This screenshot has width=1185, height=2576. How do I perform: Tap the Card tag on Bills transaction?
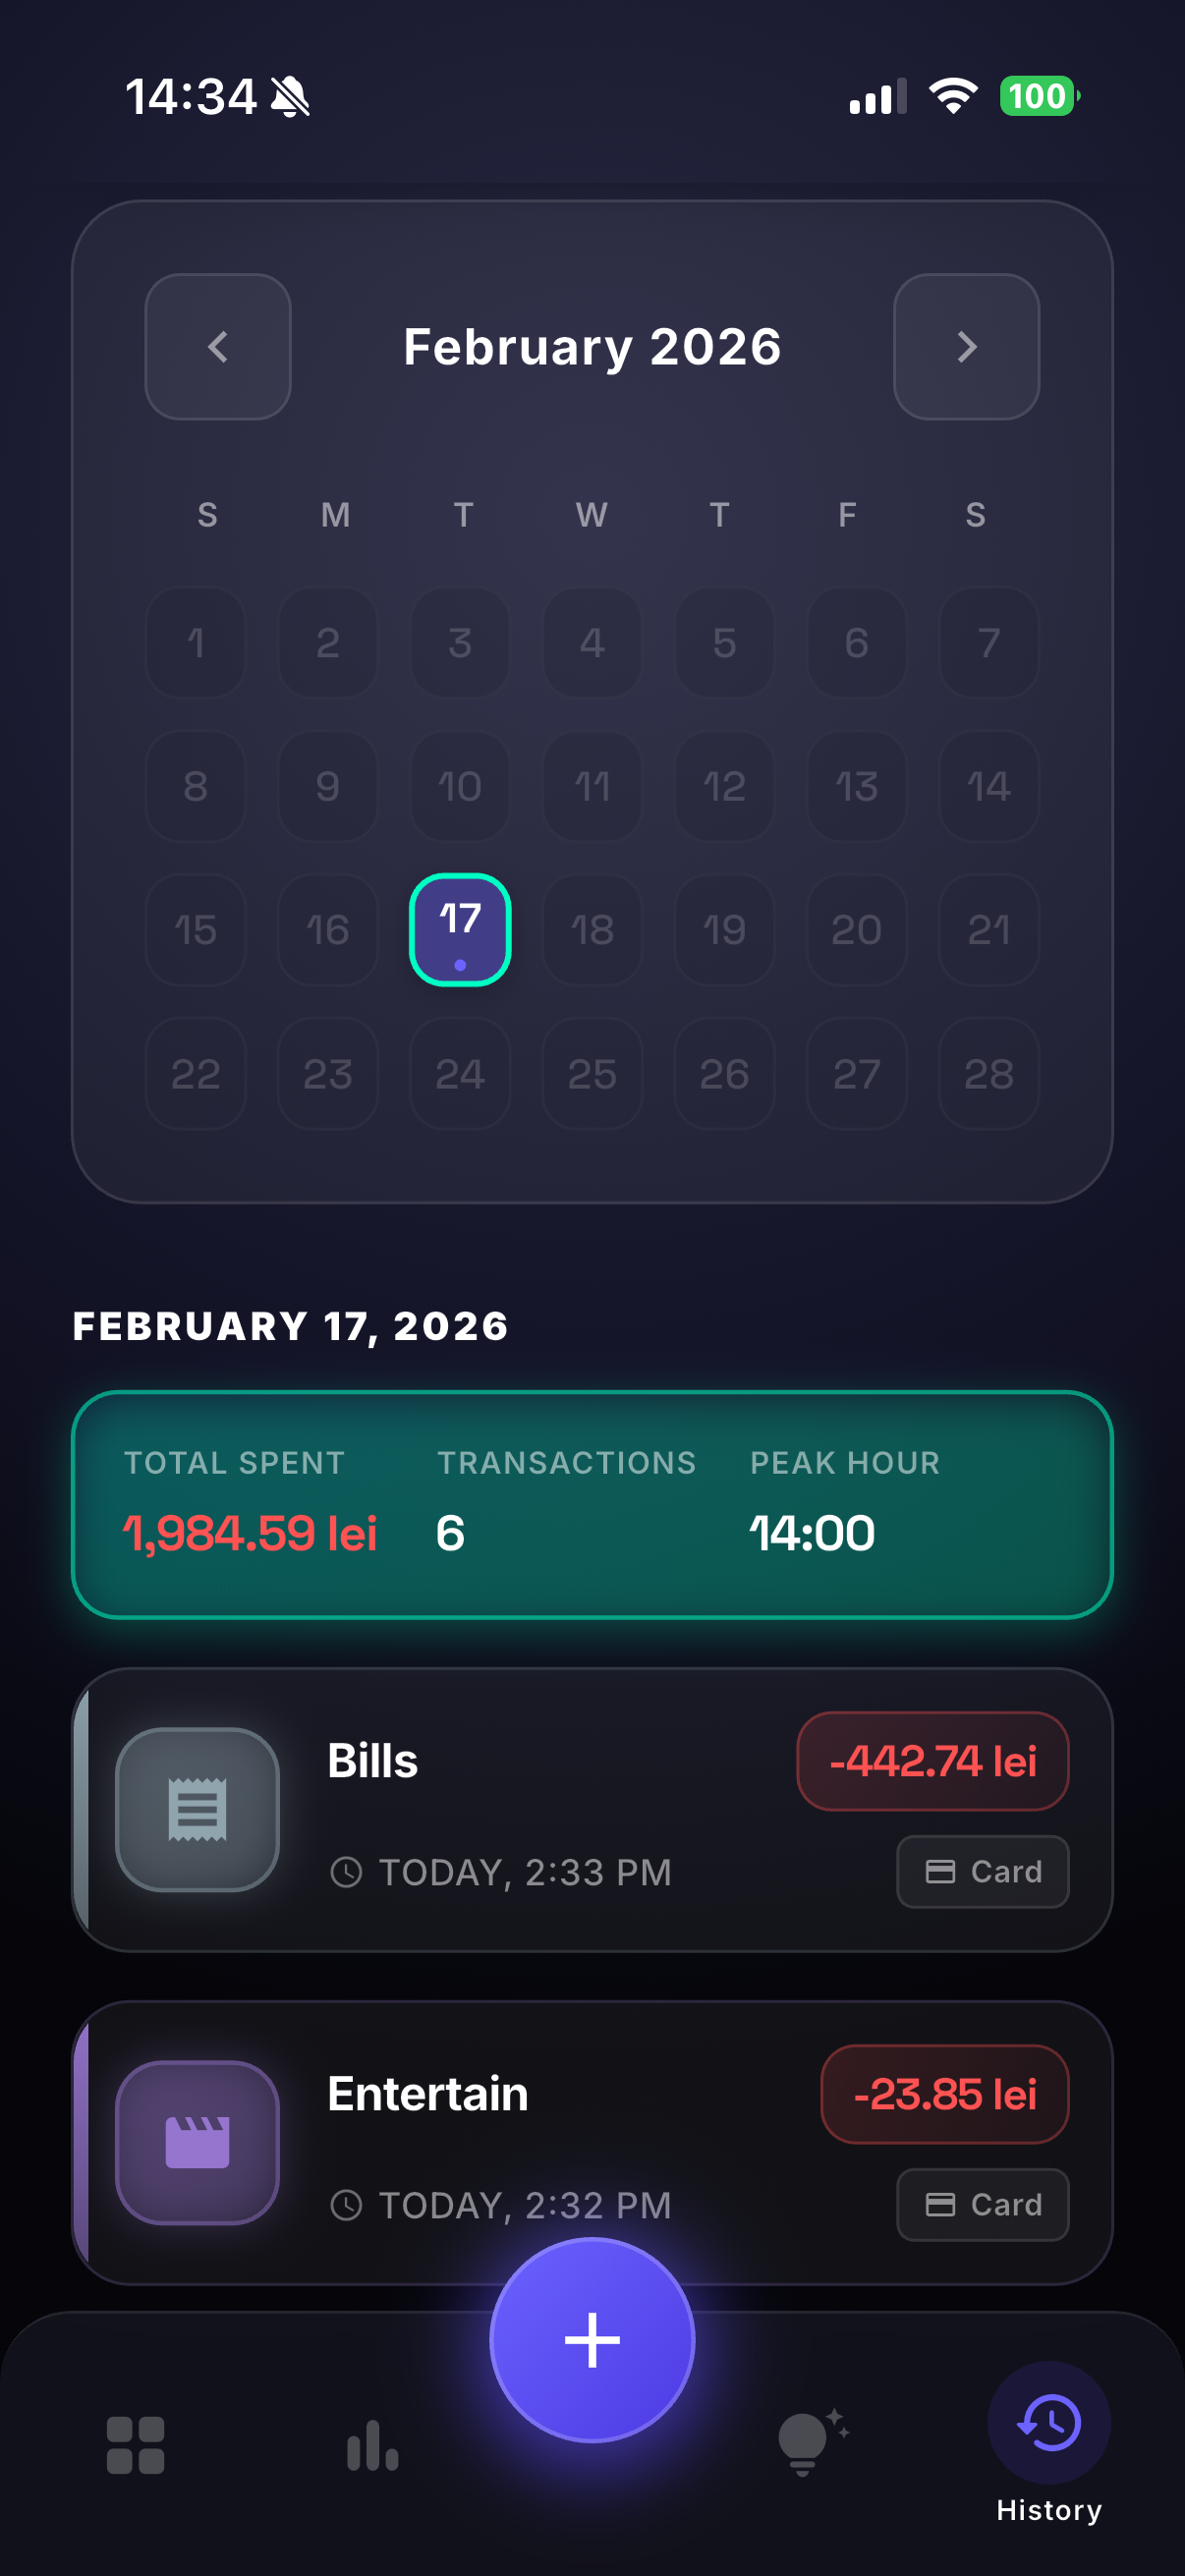tap(982, 1871)
